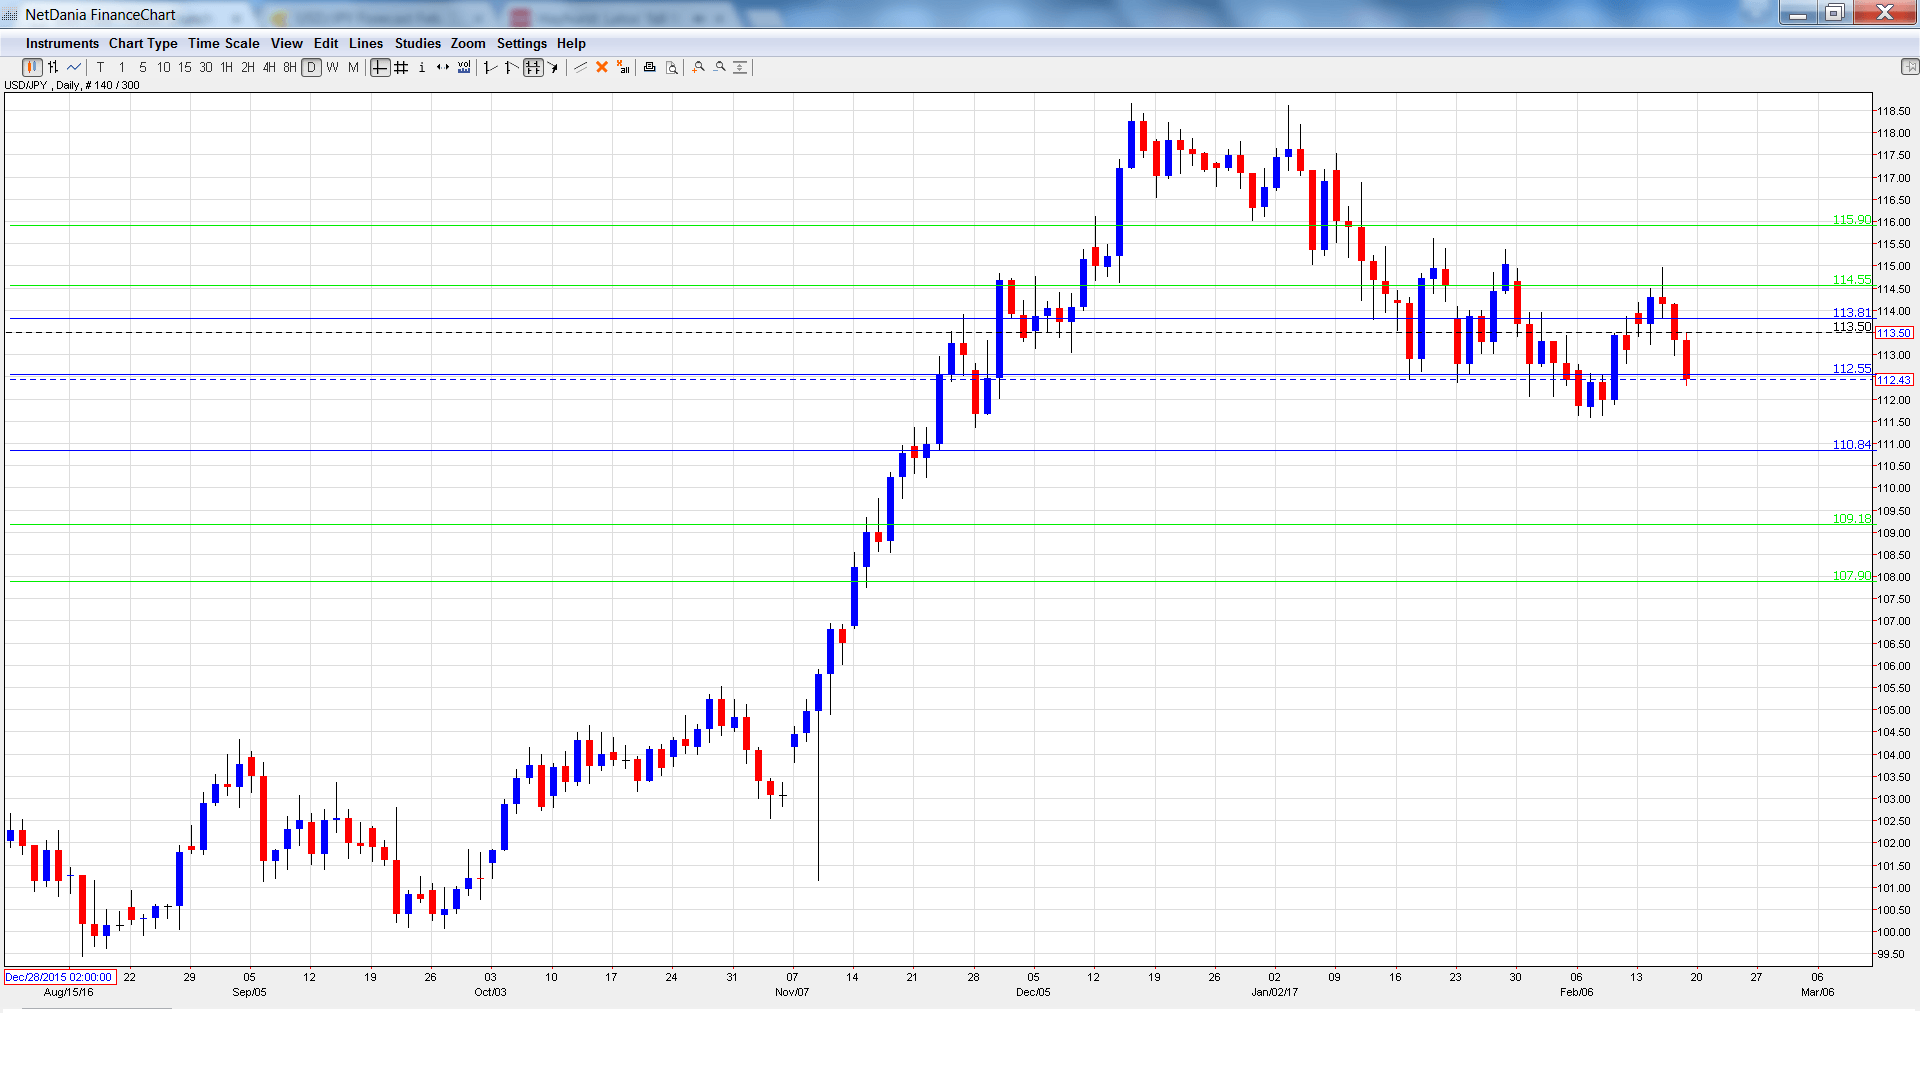This screenshot has width=1920, height=1080.
Task: Switch to line chart icon
Action: coord(74,67)
